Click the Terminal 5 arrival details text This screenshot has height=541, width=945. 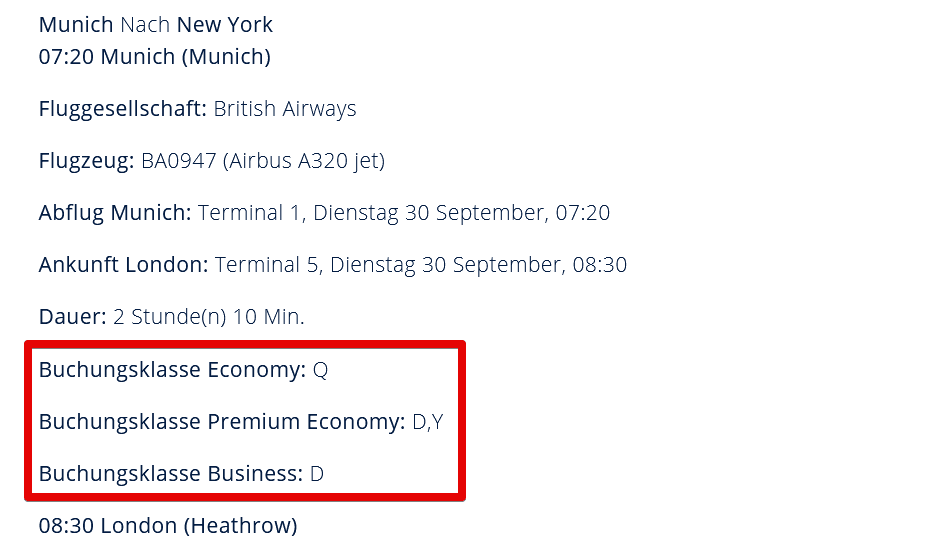pos(421,265)
